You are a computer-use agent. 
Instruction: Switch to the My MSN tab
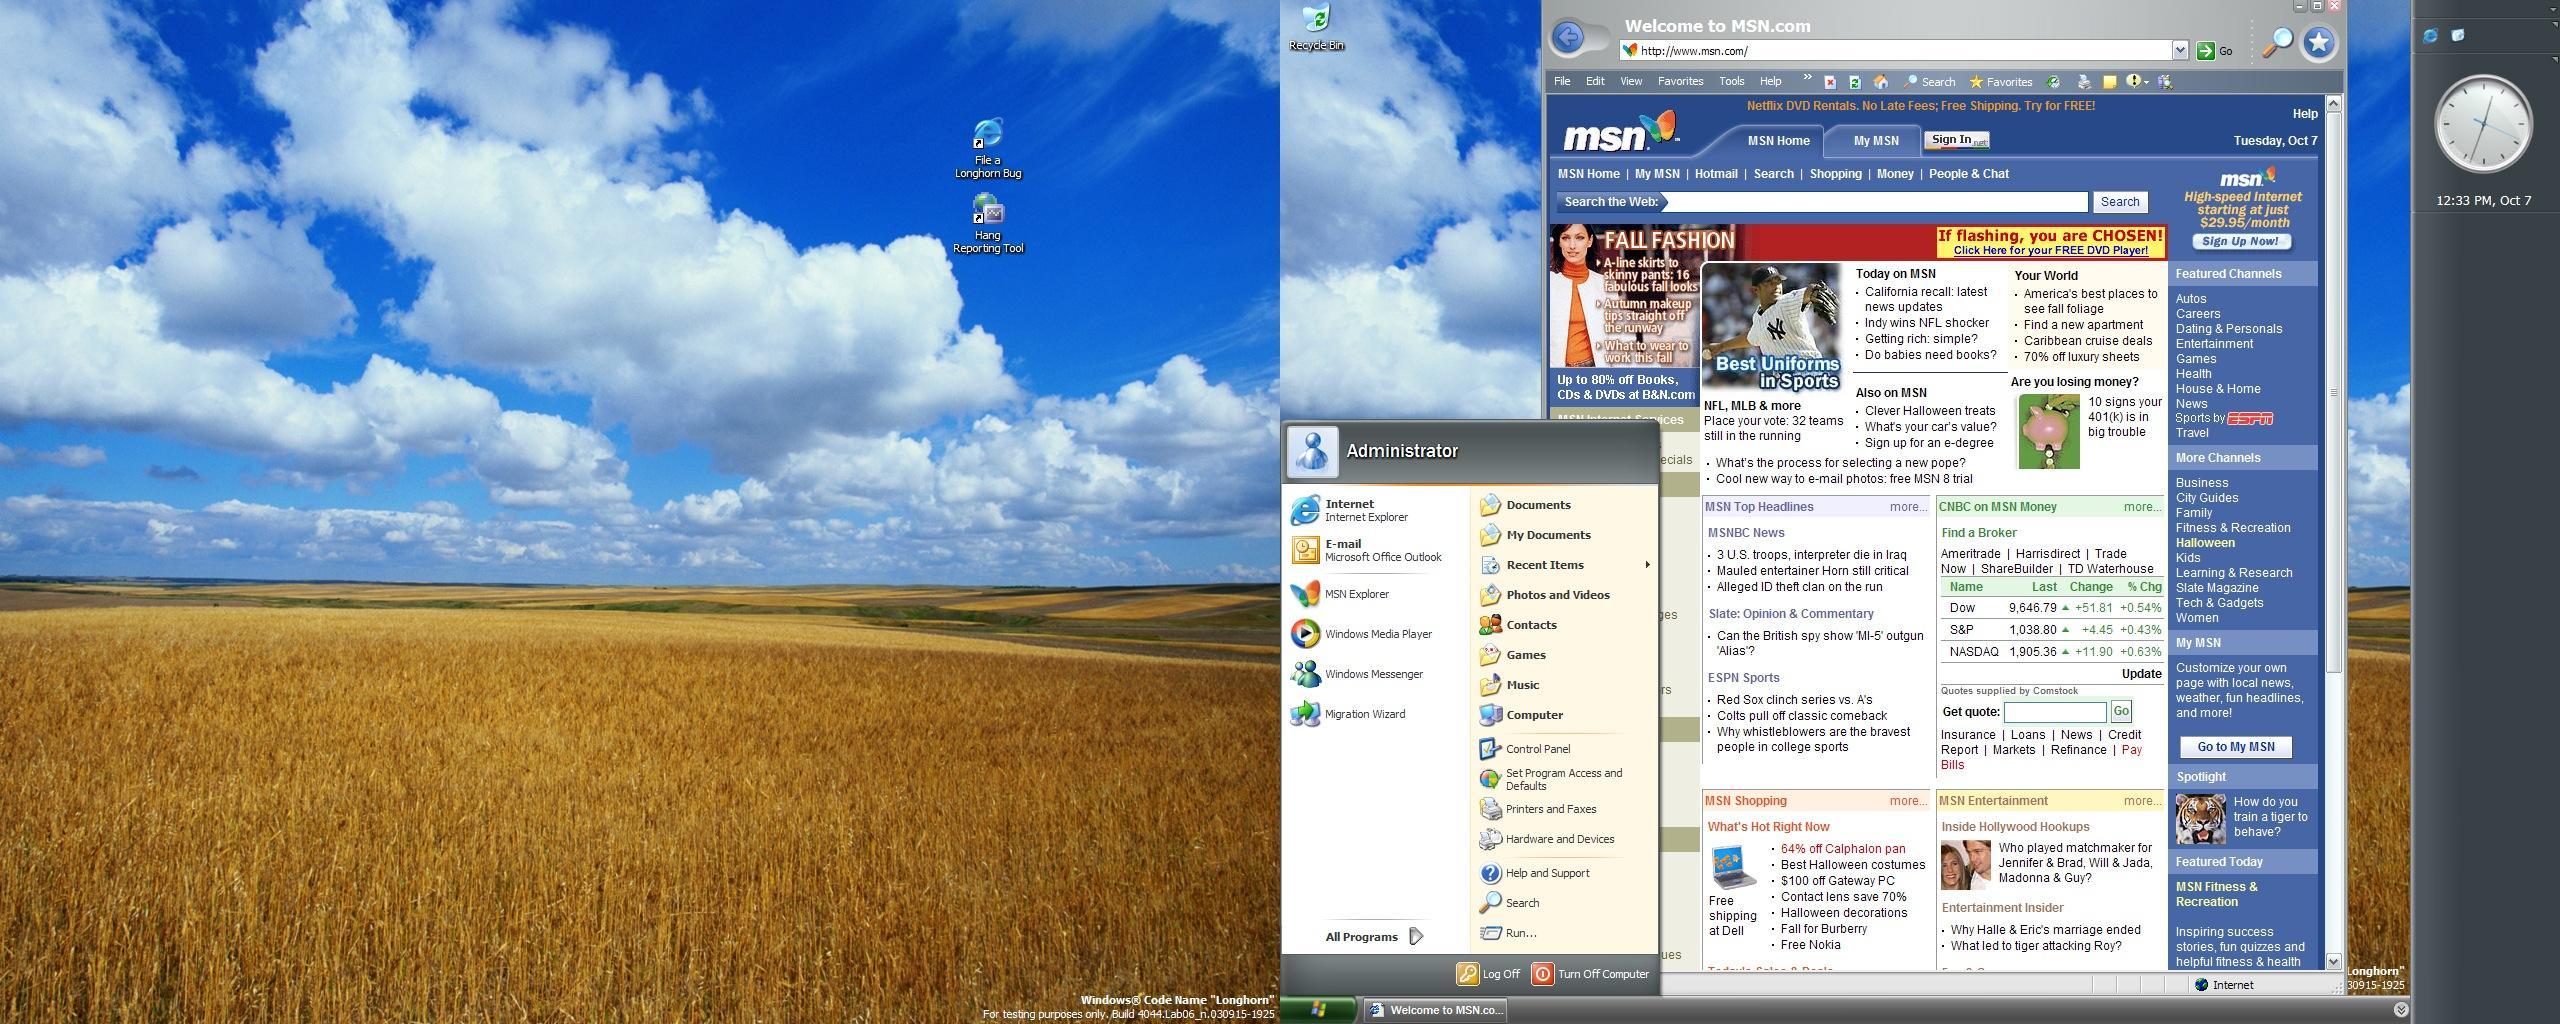(x=1875, y=141)
